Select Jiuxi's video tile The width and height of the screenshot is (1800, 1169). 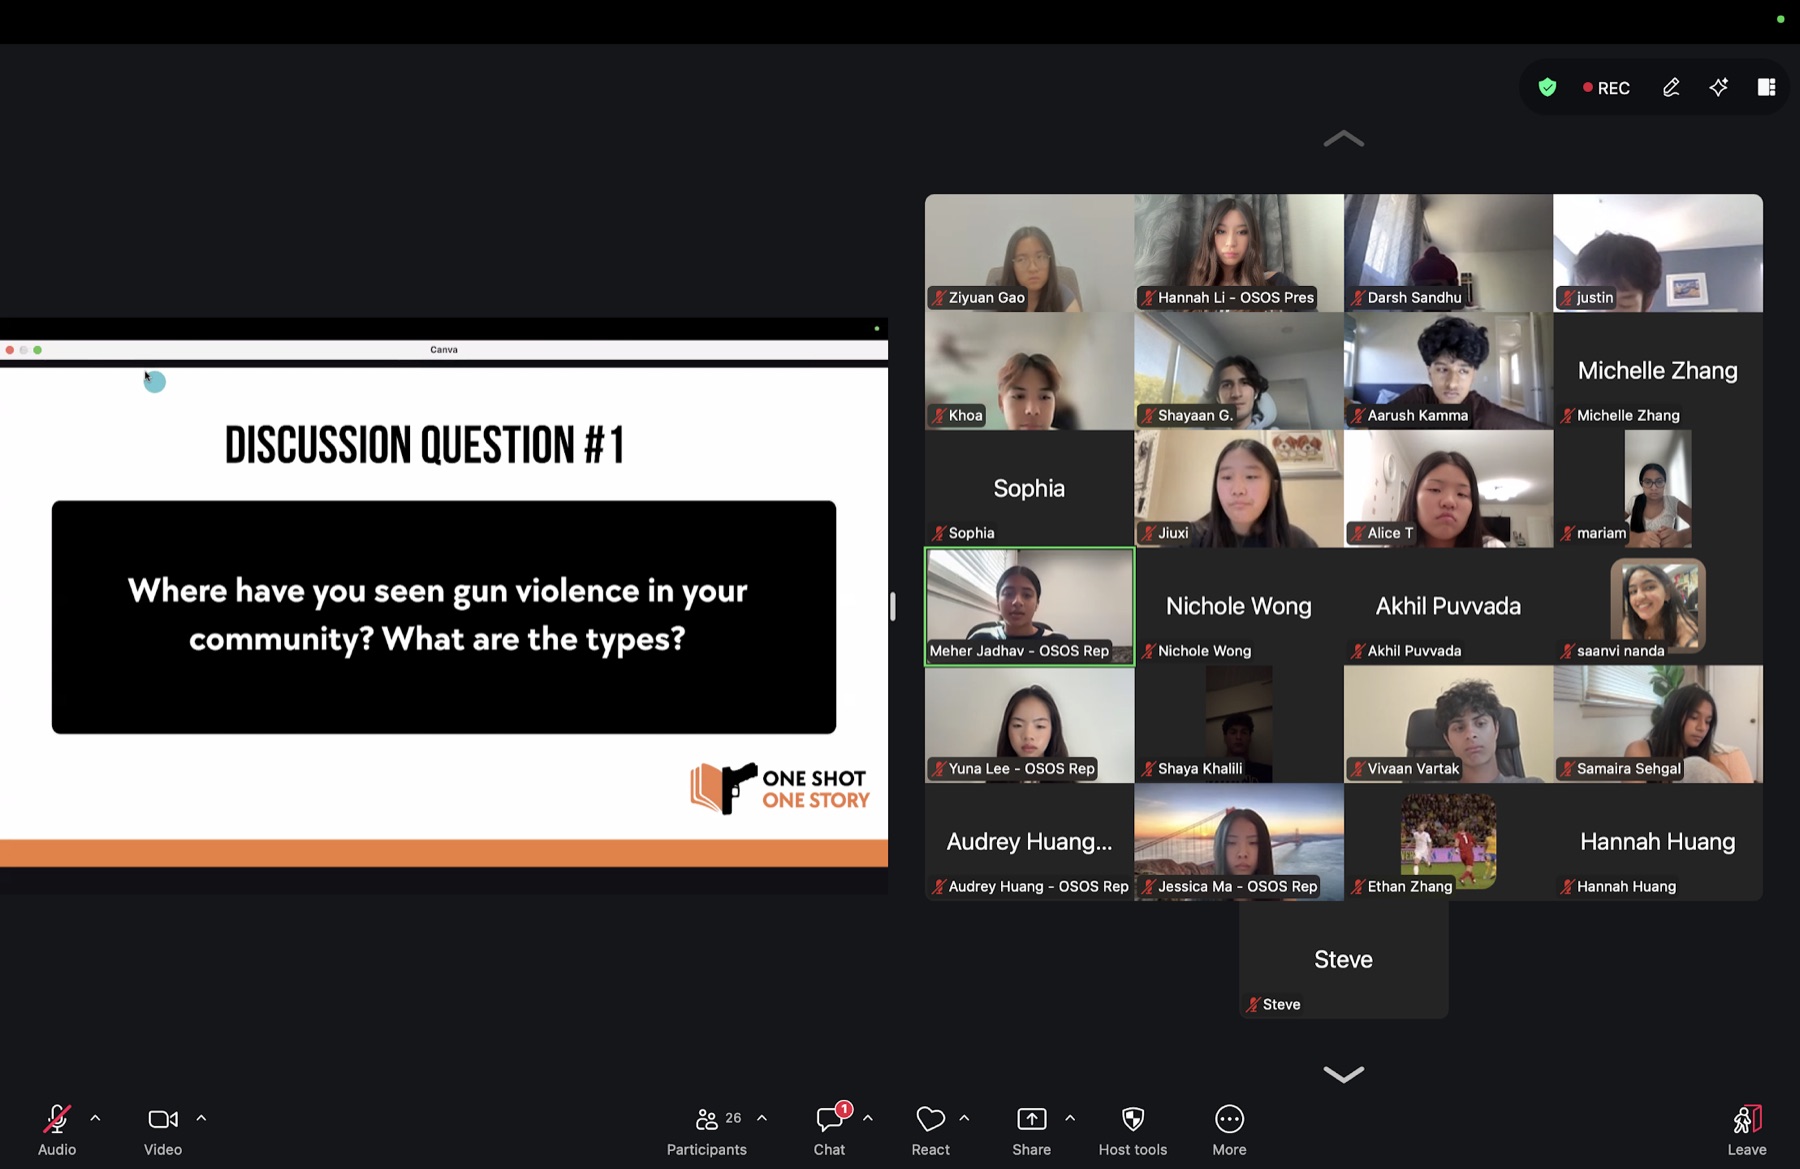(1239, 489)
